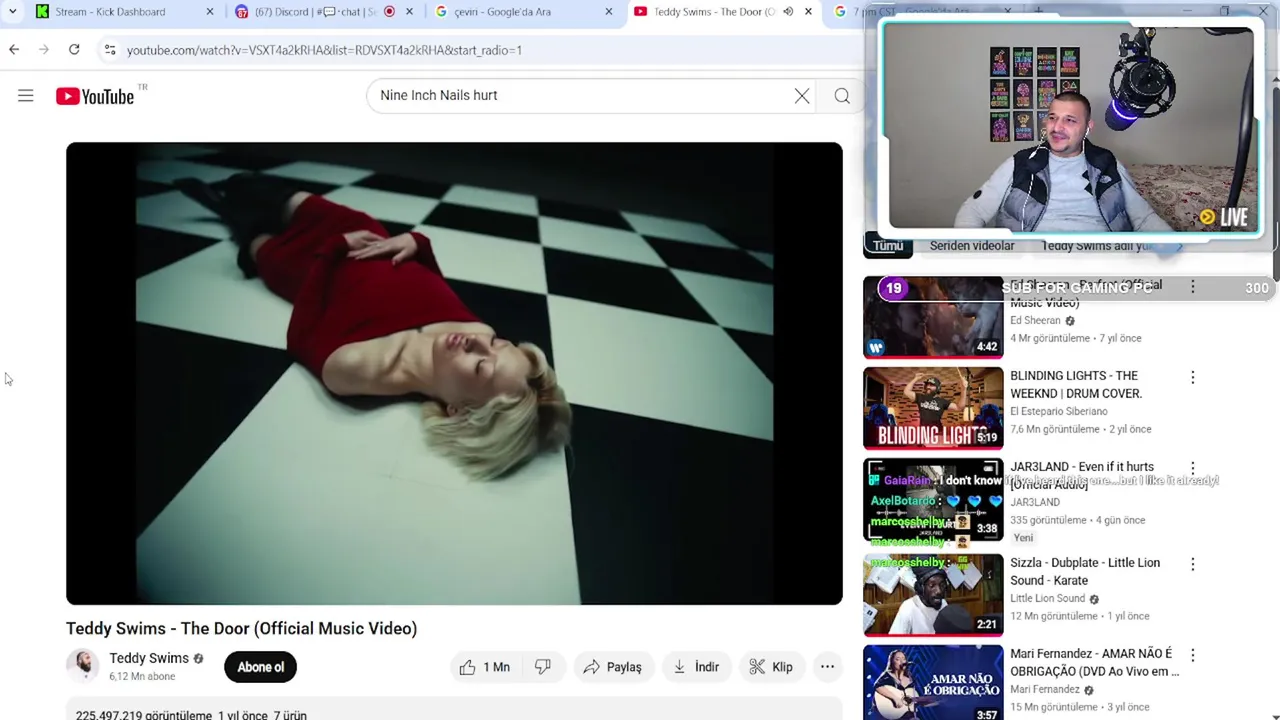Open JAR3LAND Even if it hurts thumbnail
Image resolution: width=1280 pixels, height=720 pixels.
click(933, 499)
